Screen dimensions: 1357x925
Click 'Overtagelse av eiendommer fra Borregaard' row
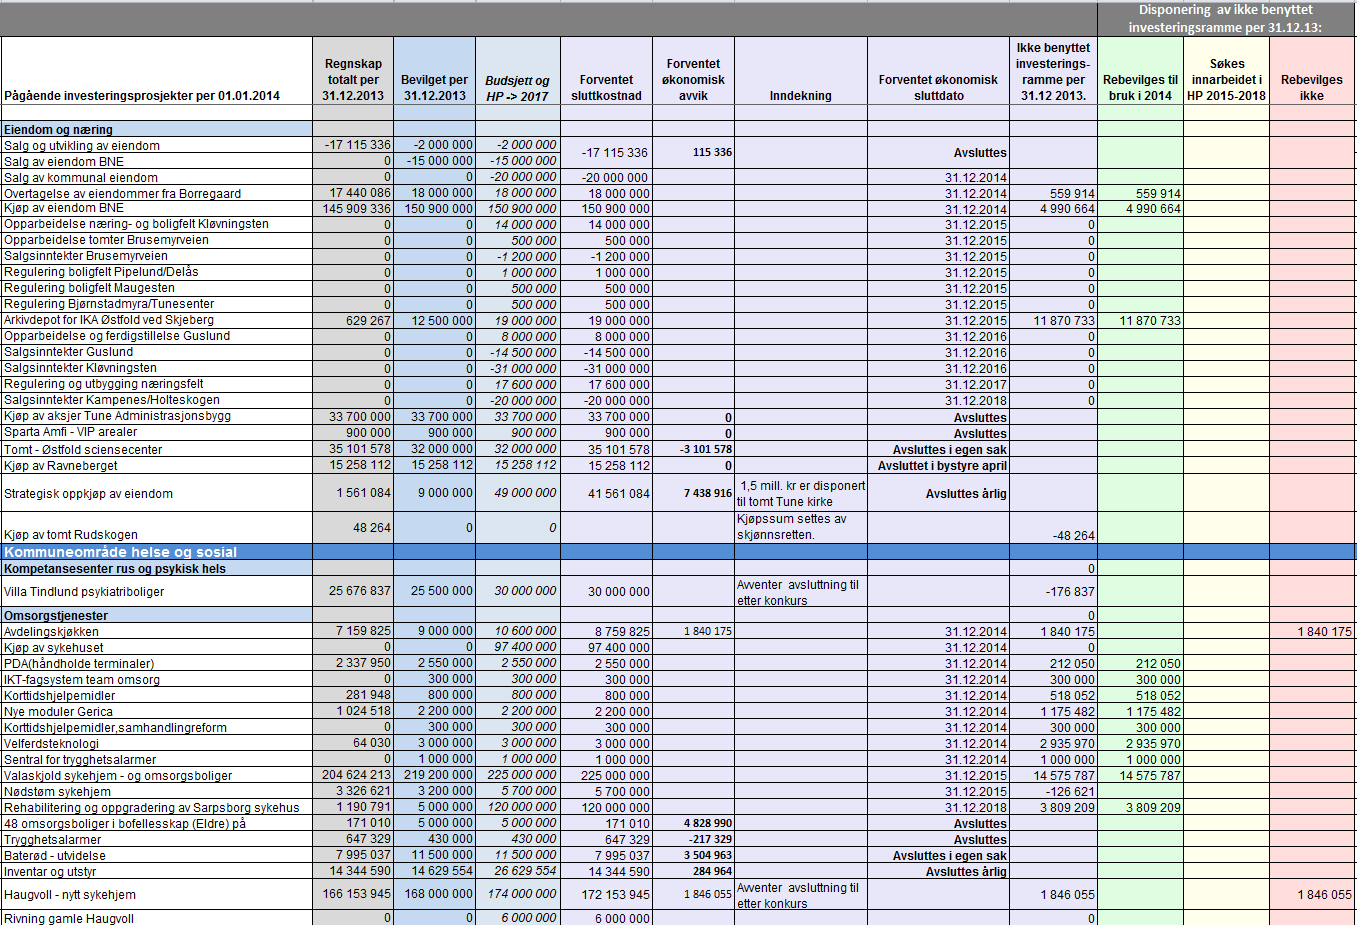click(x=122, y=194)
